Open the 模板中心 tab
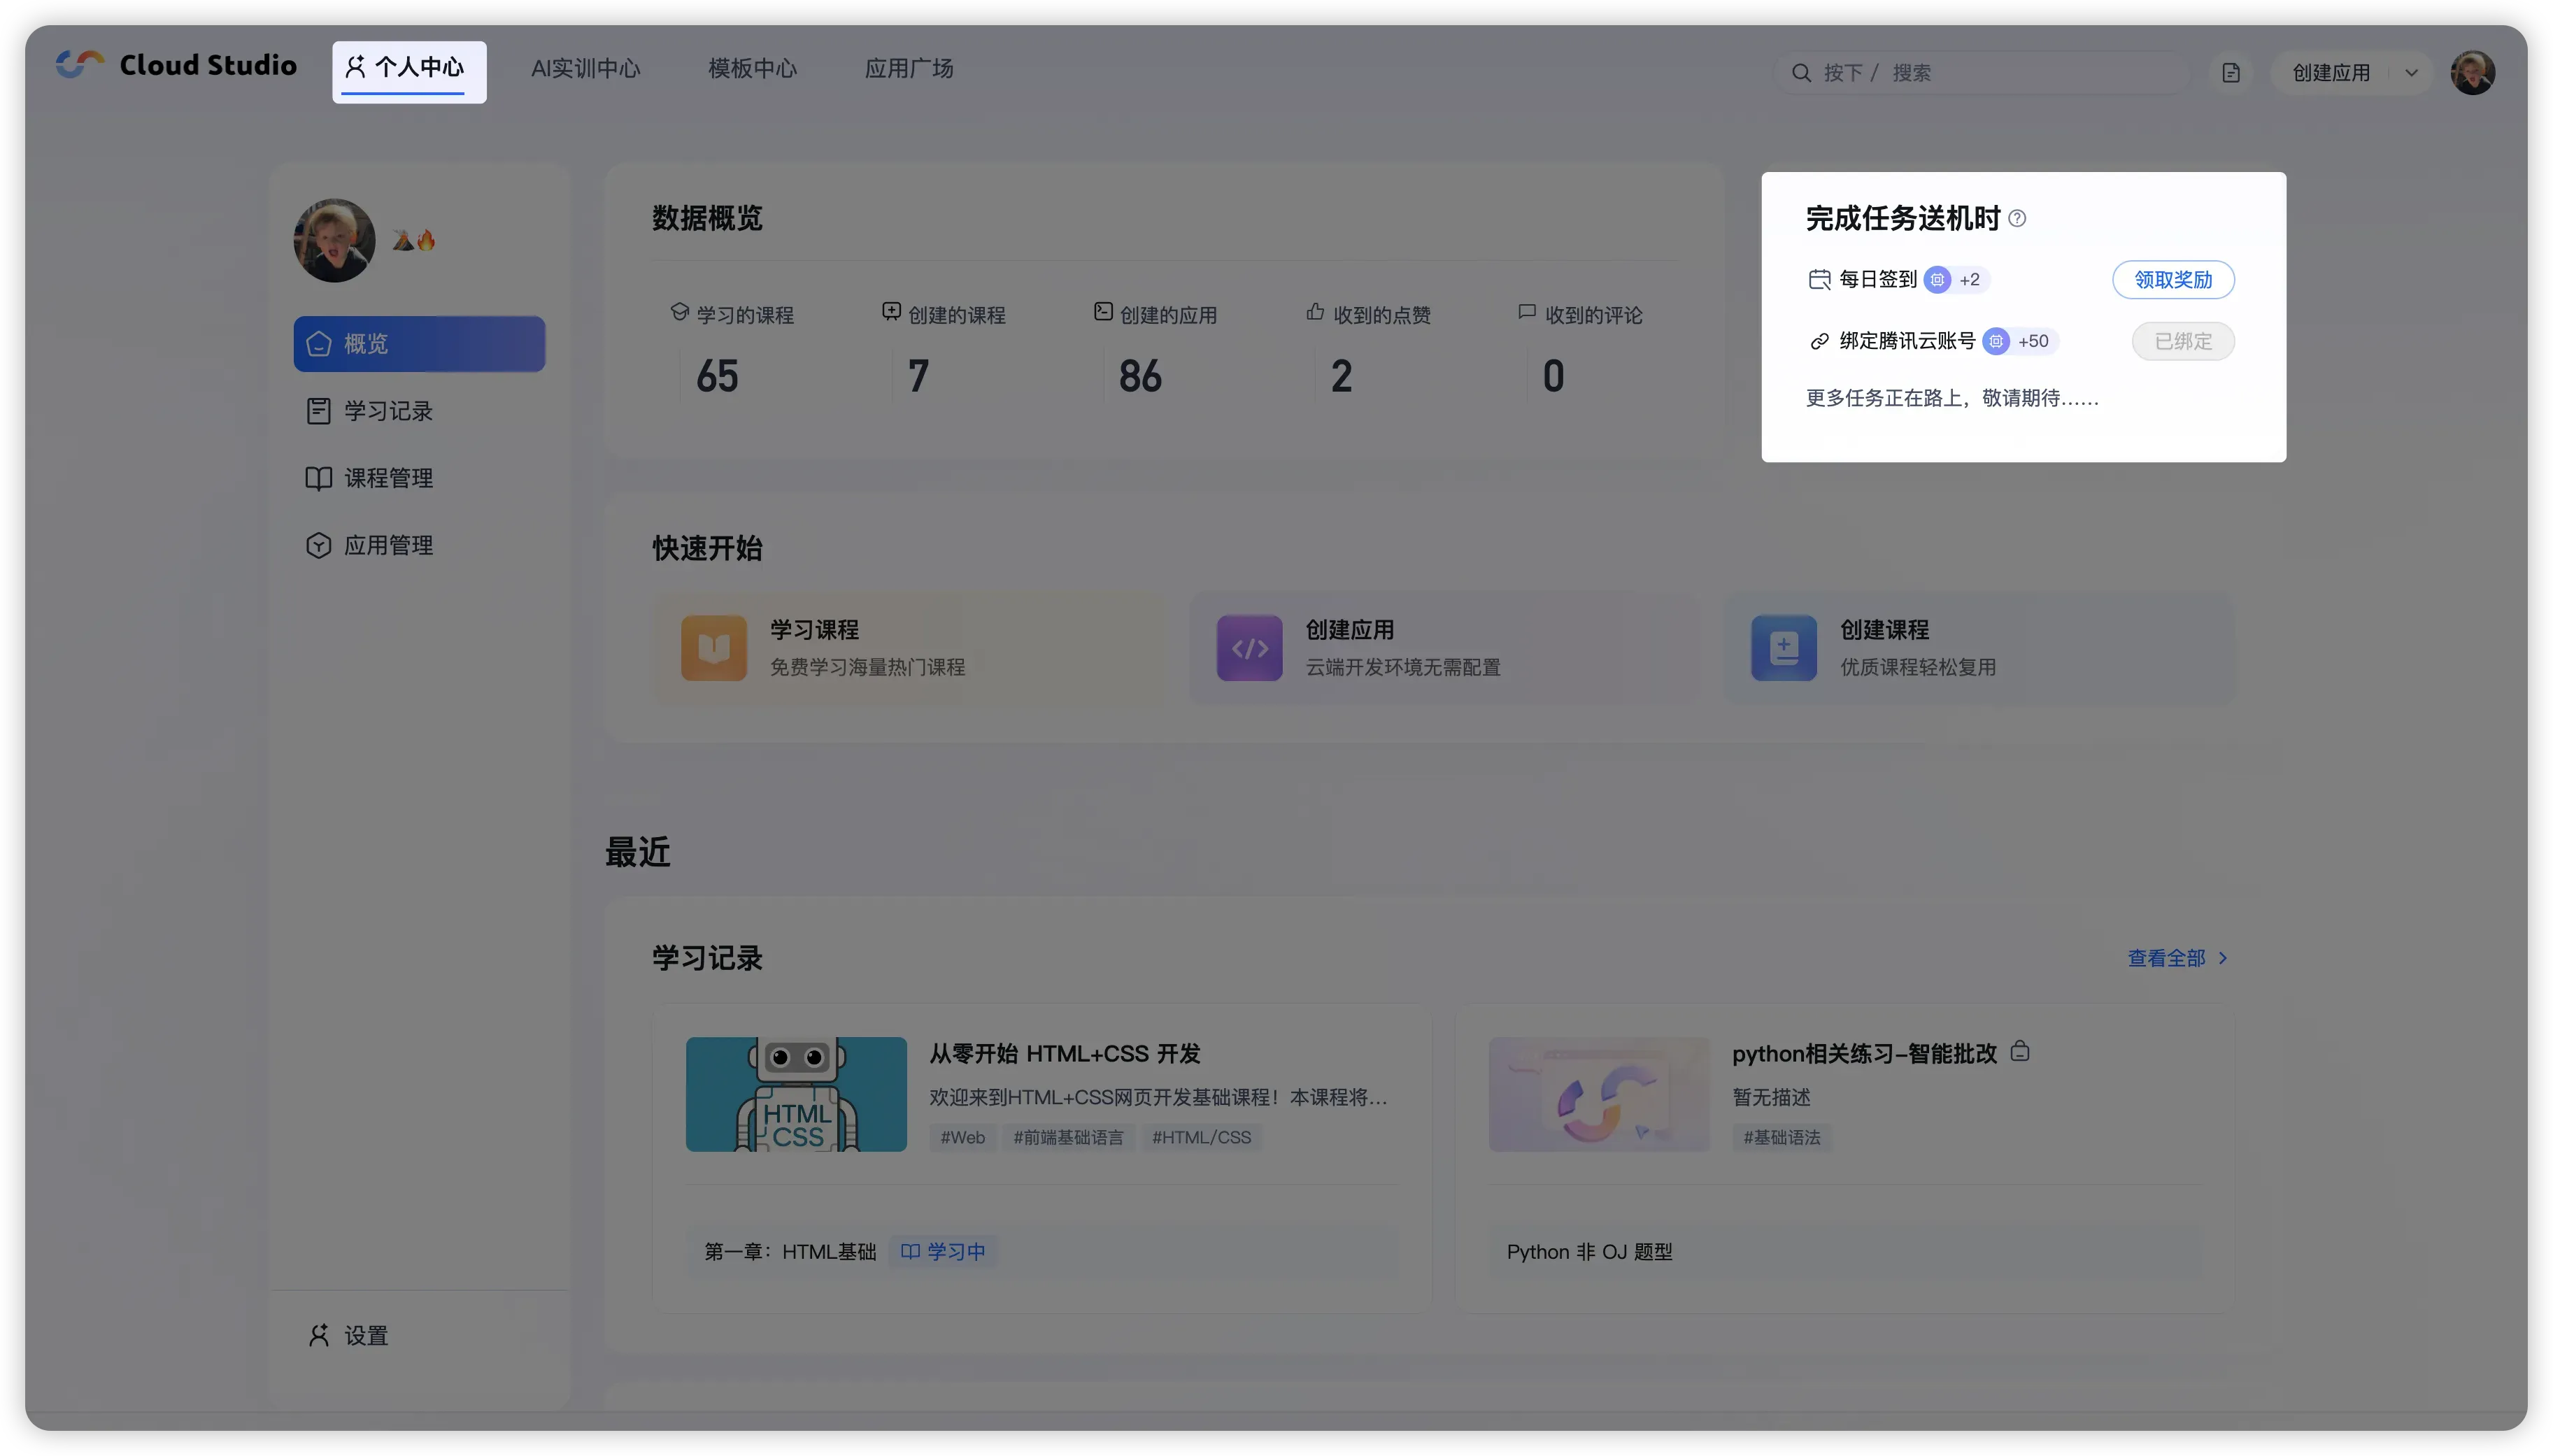Screen dimensions: 2553x1456 point(752,69)
